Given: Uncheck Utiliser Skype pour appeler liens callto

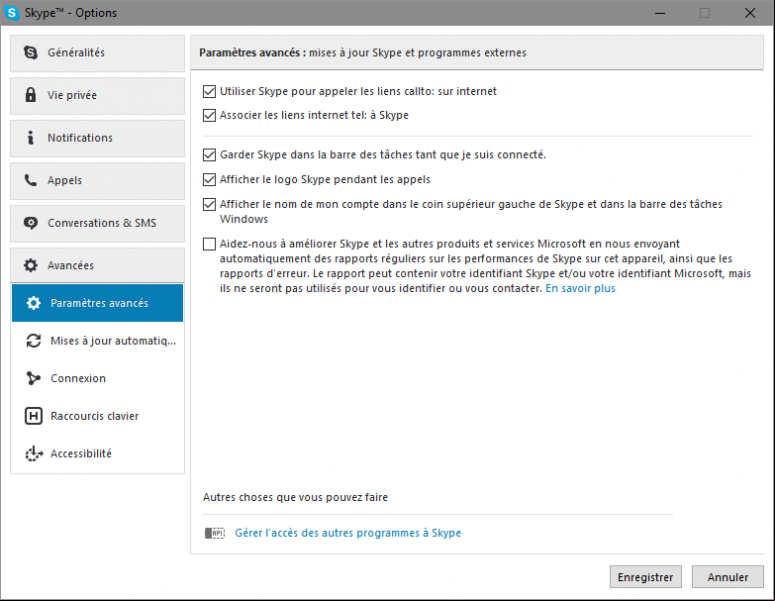Looking at the screenshot, I should coord(209,91).
